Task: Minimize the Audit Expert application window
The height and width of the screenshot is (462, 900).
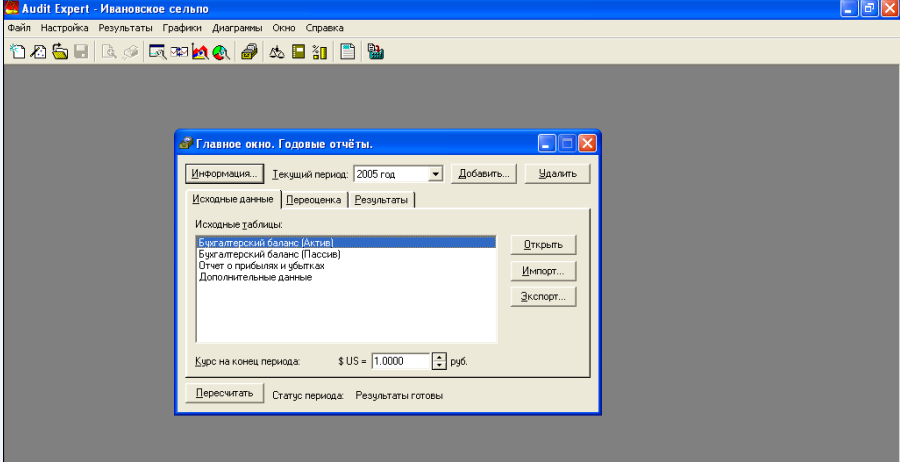Action: (849, 9)
